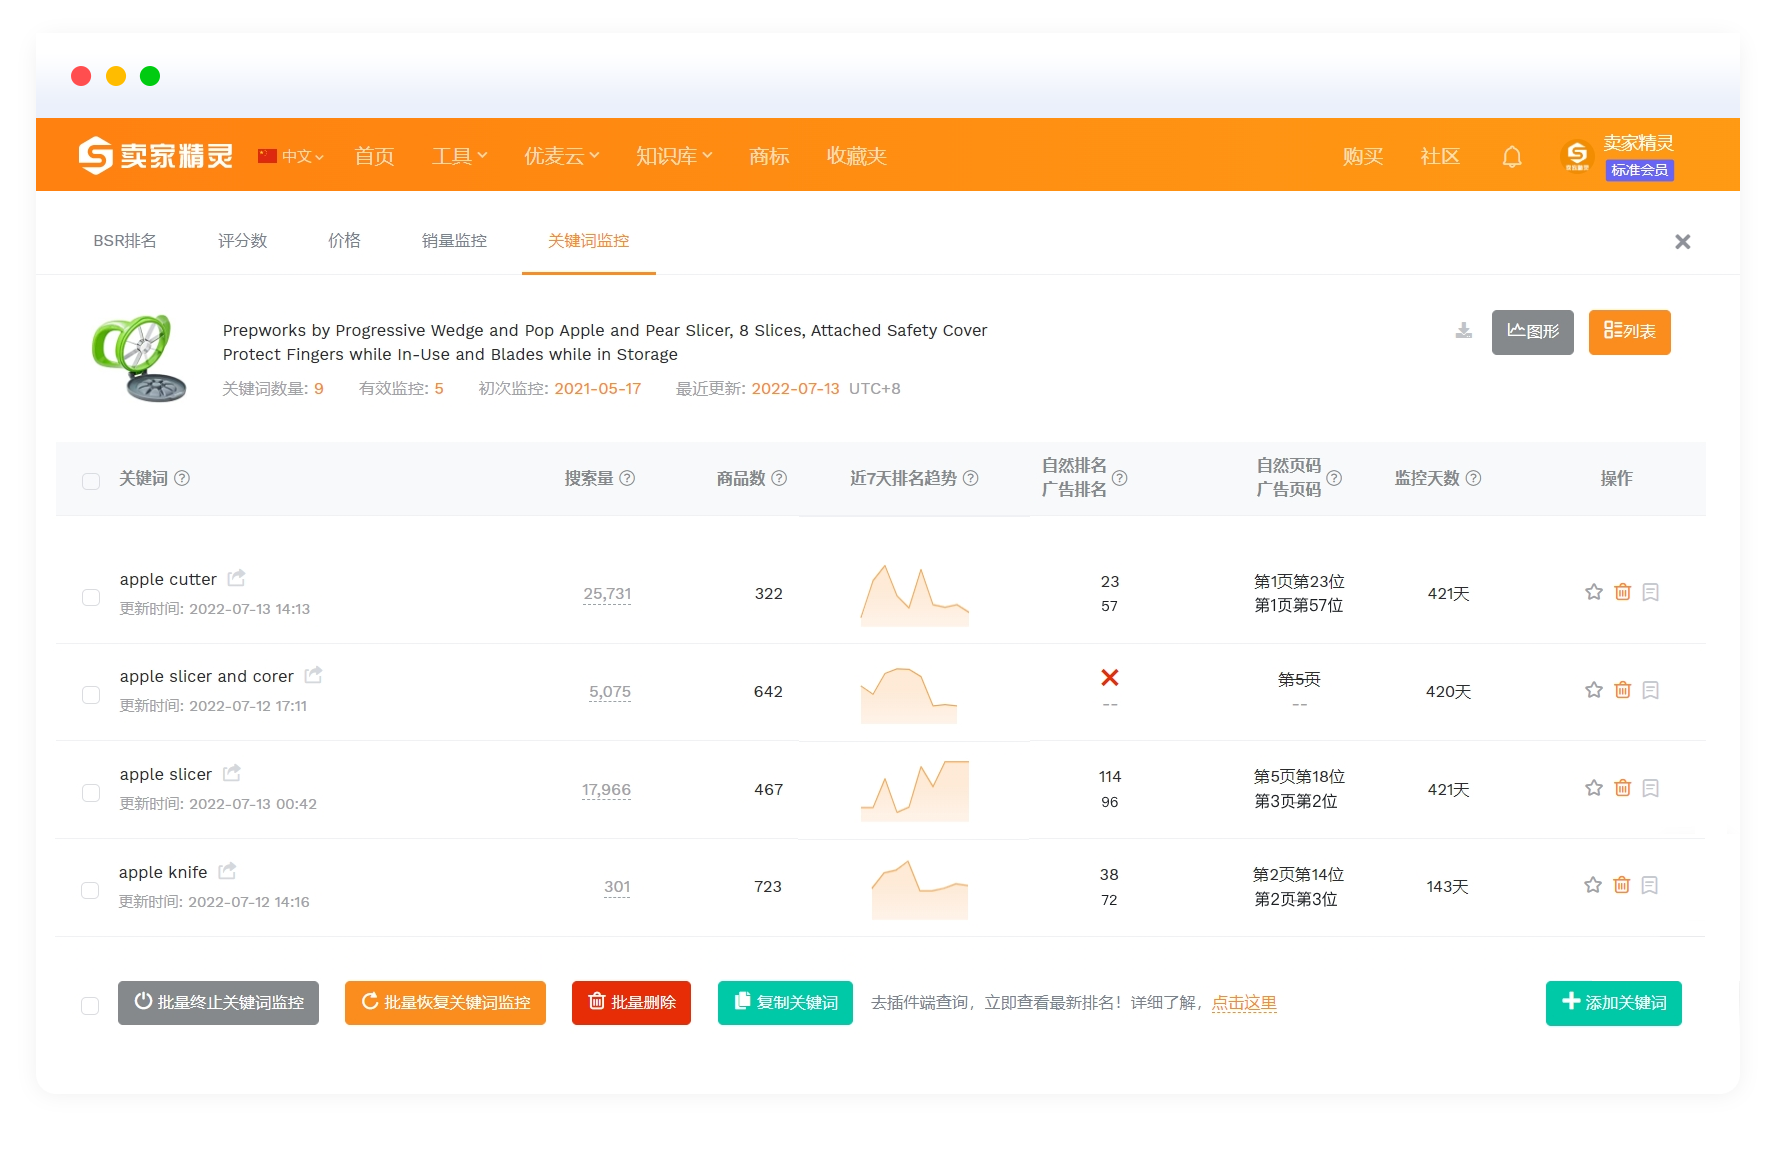Show help for 关键词 column

point(182,478)
